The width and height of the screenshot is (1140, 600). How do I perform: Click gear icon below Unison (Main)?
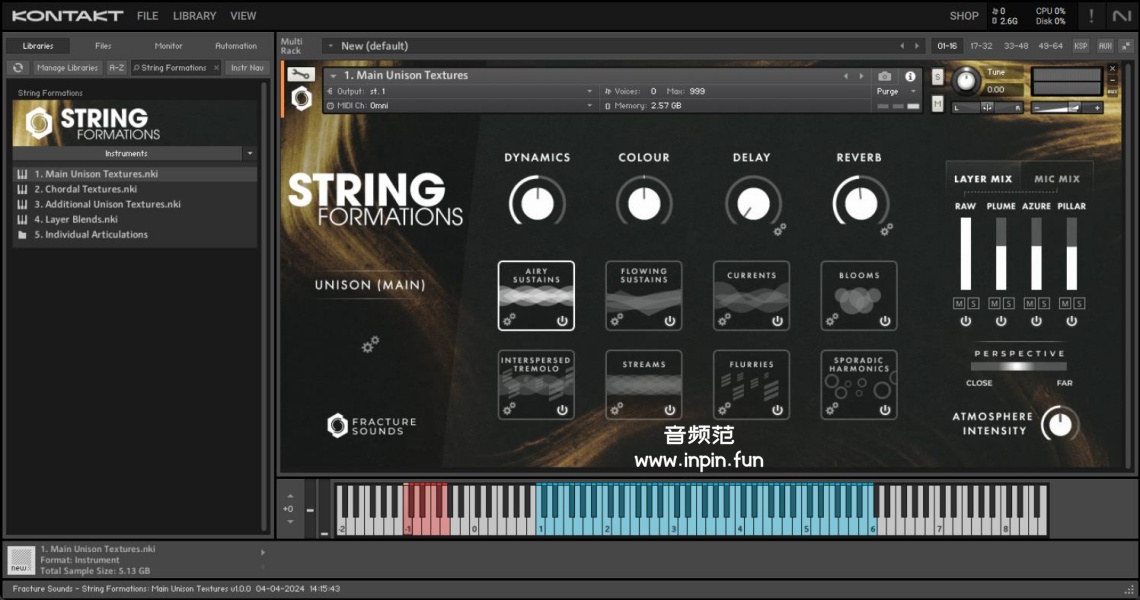click(370, 345)
